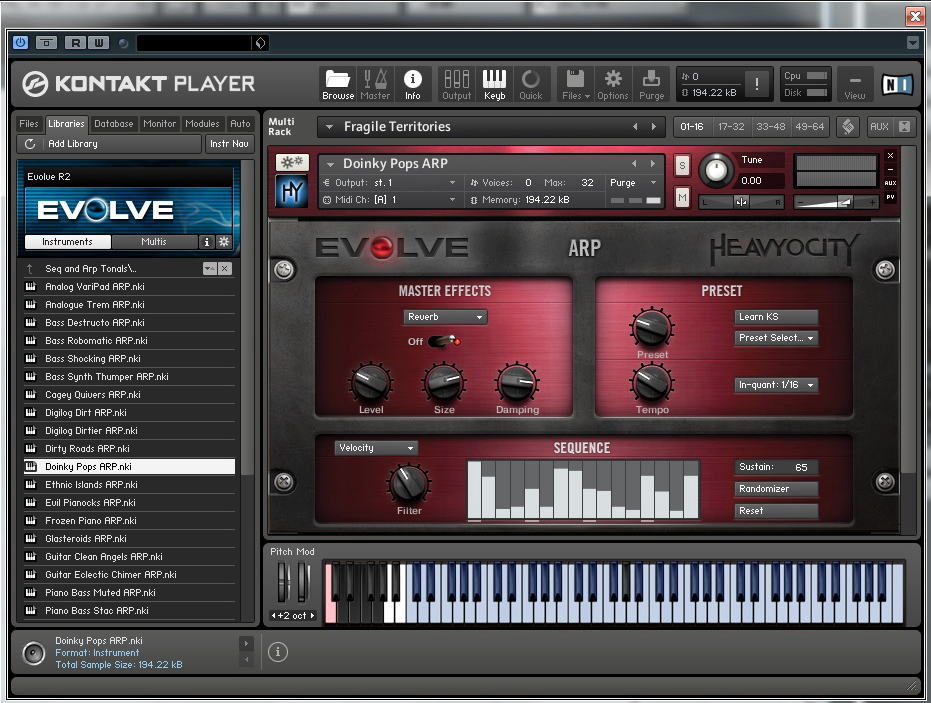Image resolution: width=931 pixels, height=703 pixels.
Task: Go up to parent folder in library
Action: [30, 269]
